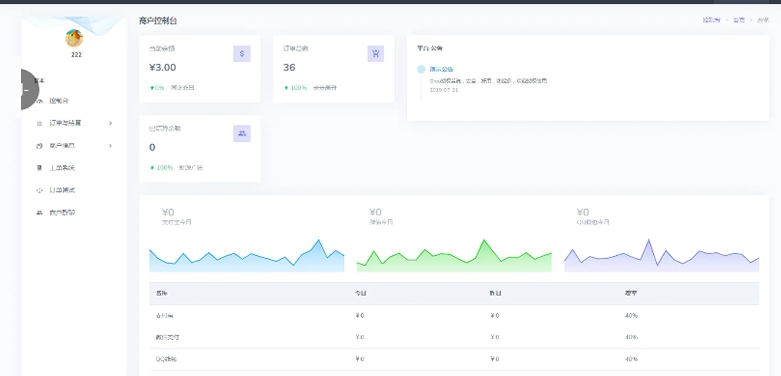Click the ¥0 total above the green chart
The width and height of the screenshot is (781, 376).
(376, 213)
